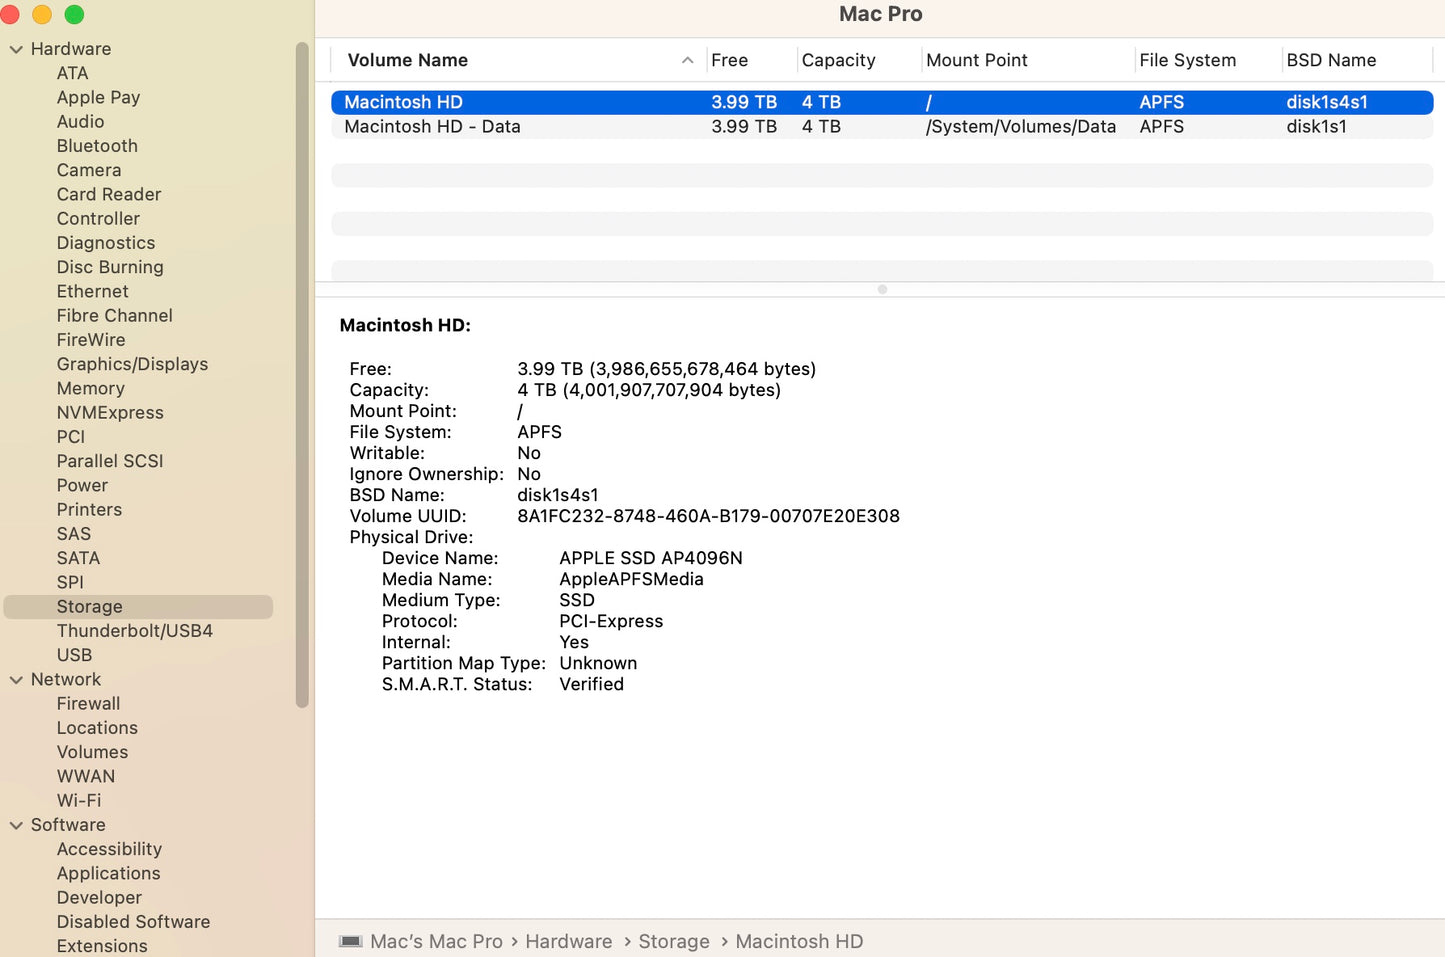Collapse the Hardware section
The width and height of the screenshot is (1445, 957).
click(x=16, y=48)
